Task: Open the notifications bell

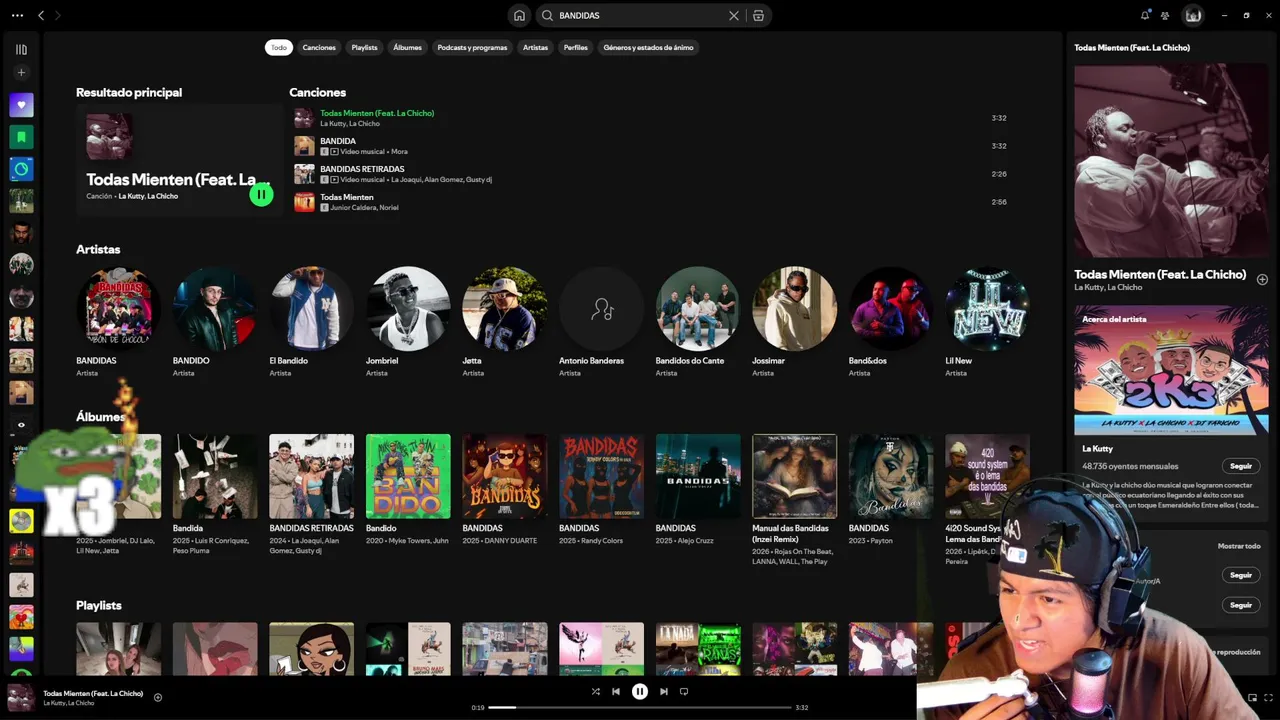Action: pos(1145,15)
